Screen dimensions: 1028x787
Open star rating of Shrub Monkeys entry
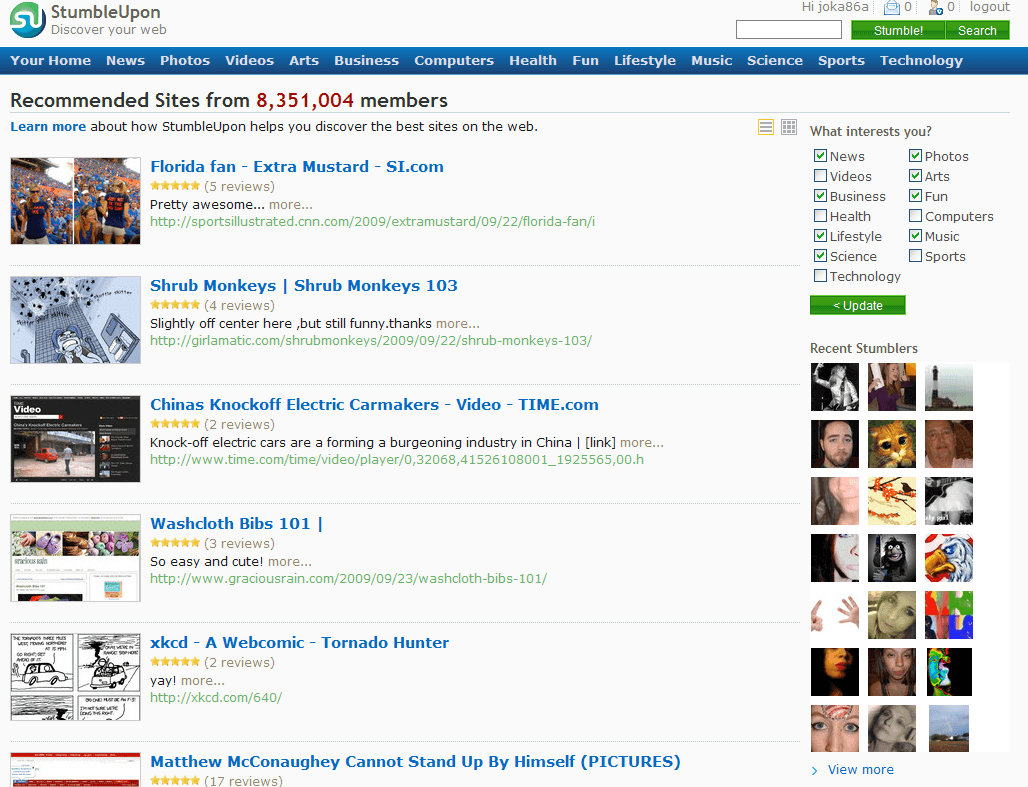click(x=174, y=305)
